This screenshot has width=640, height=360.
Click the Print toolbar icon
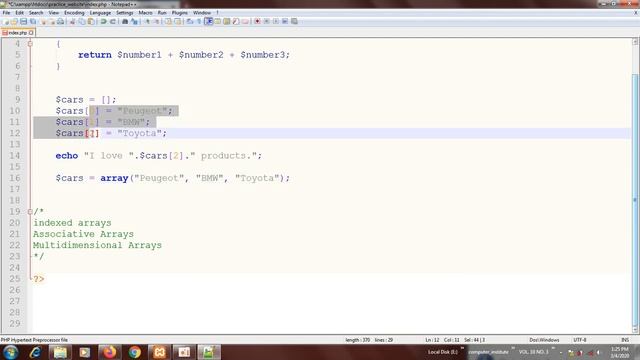(x=60, y=21)
